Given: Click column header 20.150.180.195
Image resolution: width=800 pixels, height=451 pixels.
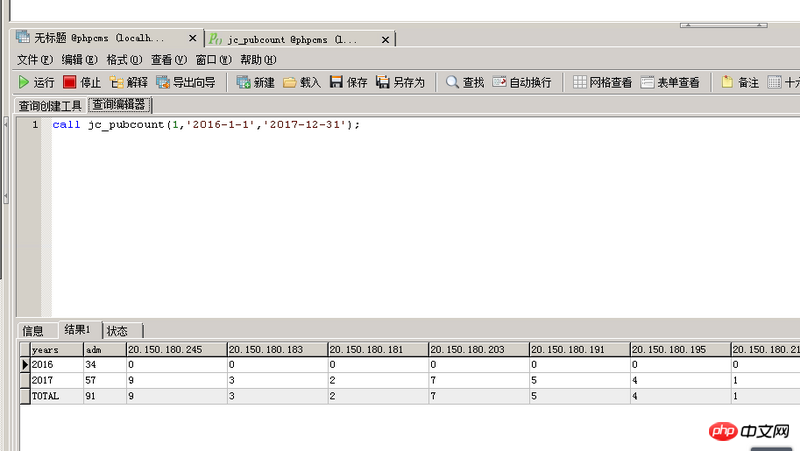Looking at the screenshot, I should (680, 349).
